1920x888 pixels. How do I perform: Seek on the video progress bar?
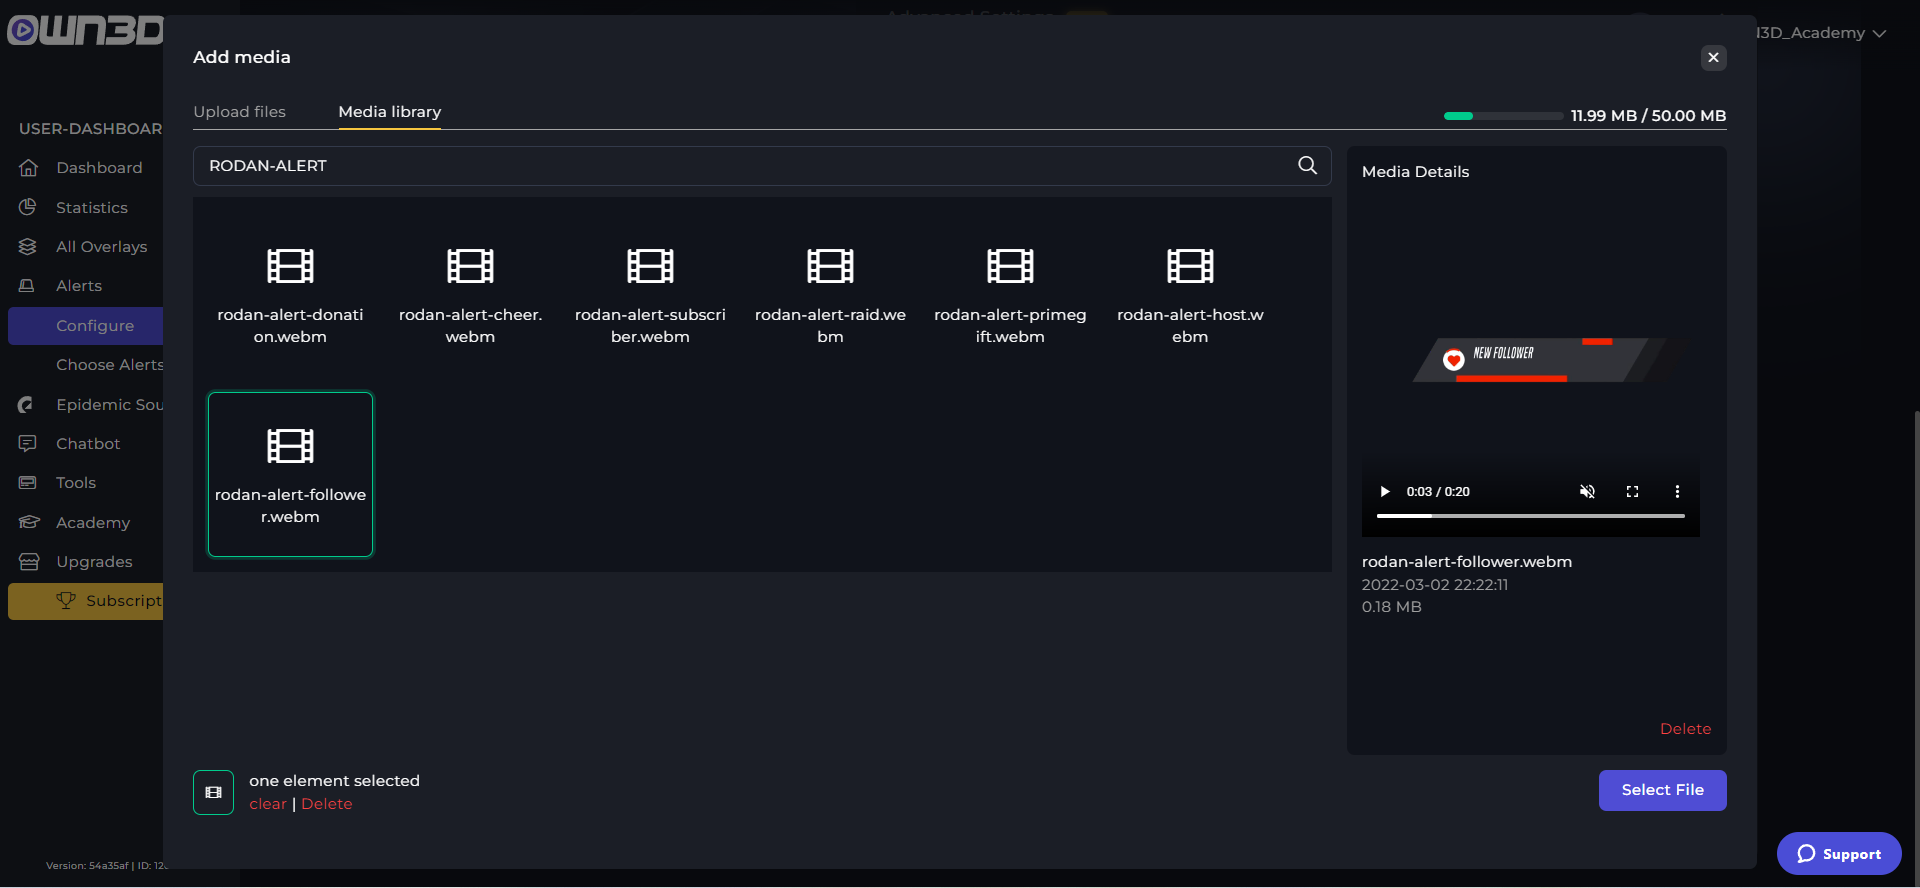pos(1530,516)
